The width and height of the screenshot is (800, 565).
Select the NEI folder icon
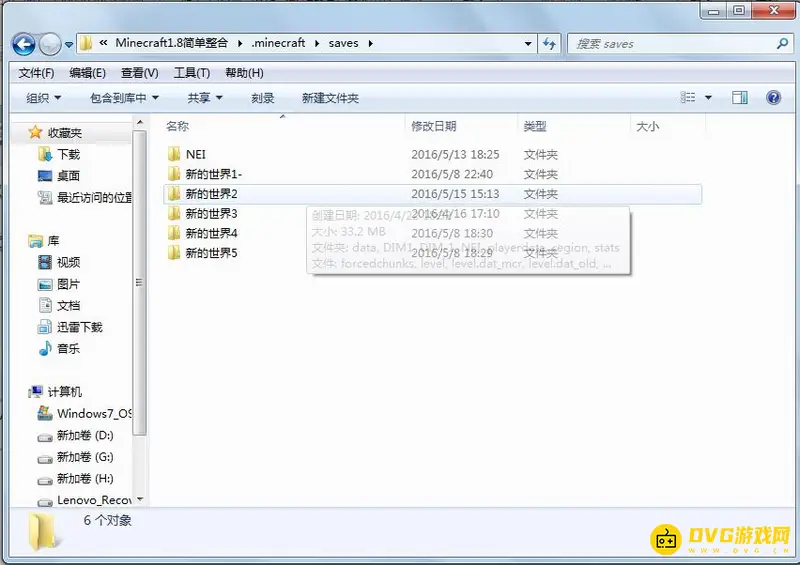pyautogui.click(x=173, y=154)
